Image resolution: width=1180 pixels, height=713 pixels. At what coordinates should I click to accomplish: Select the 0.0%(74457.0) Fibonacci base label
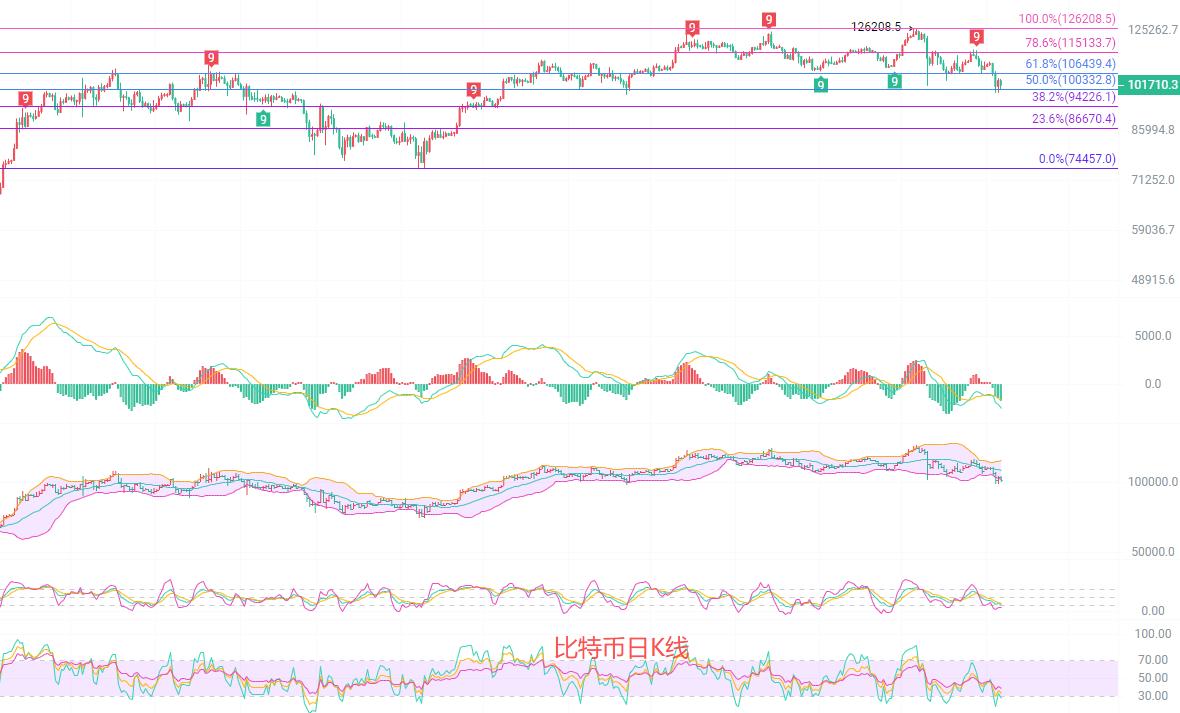(x=1077, y=159)
